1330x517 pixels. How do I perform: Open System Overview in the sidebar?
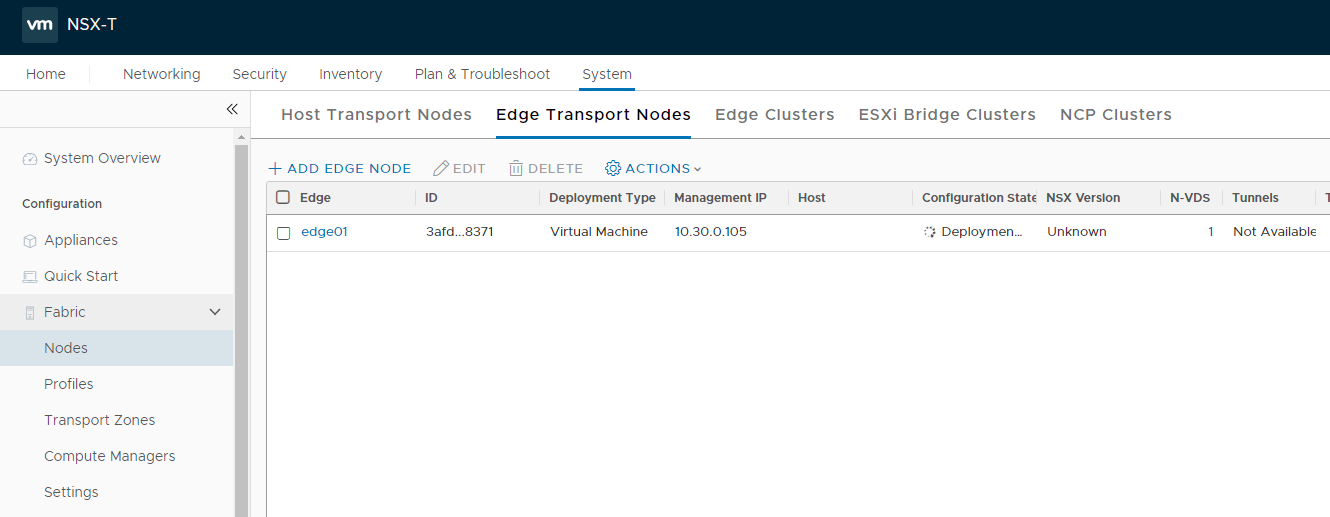click(102, 158)
